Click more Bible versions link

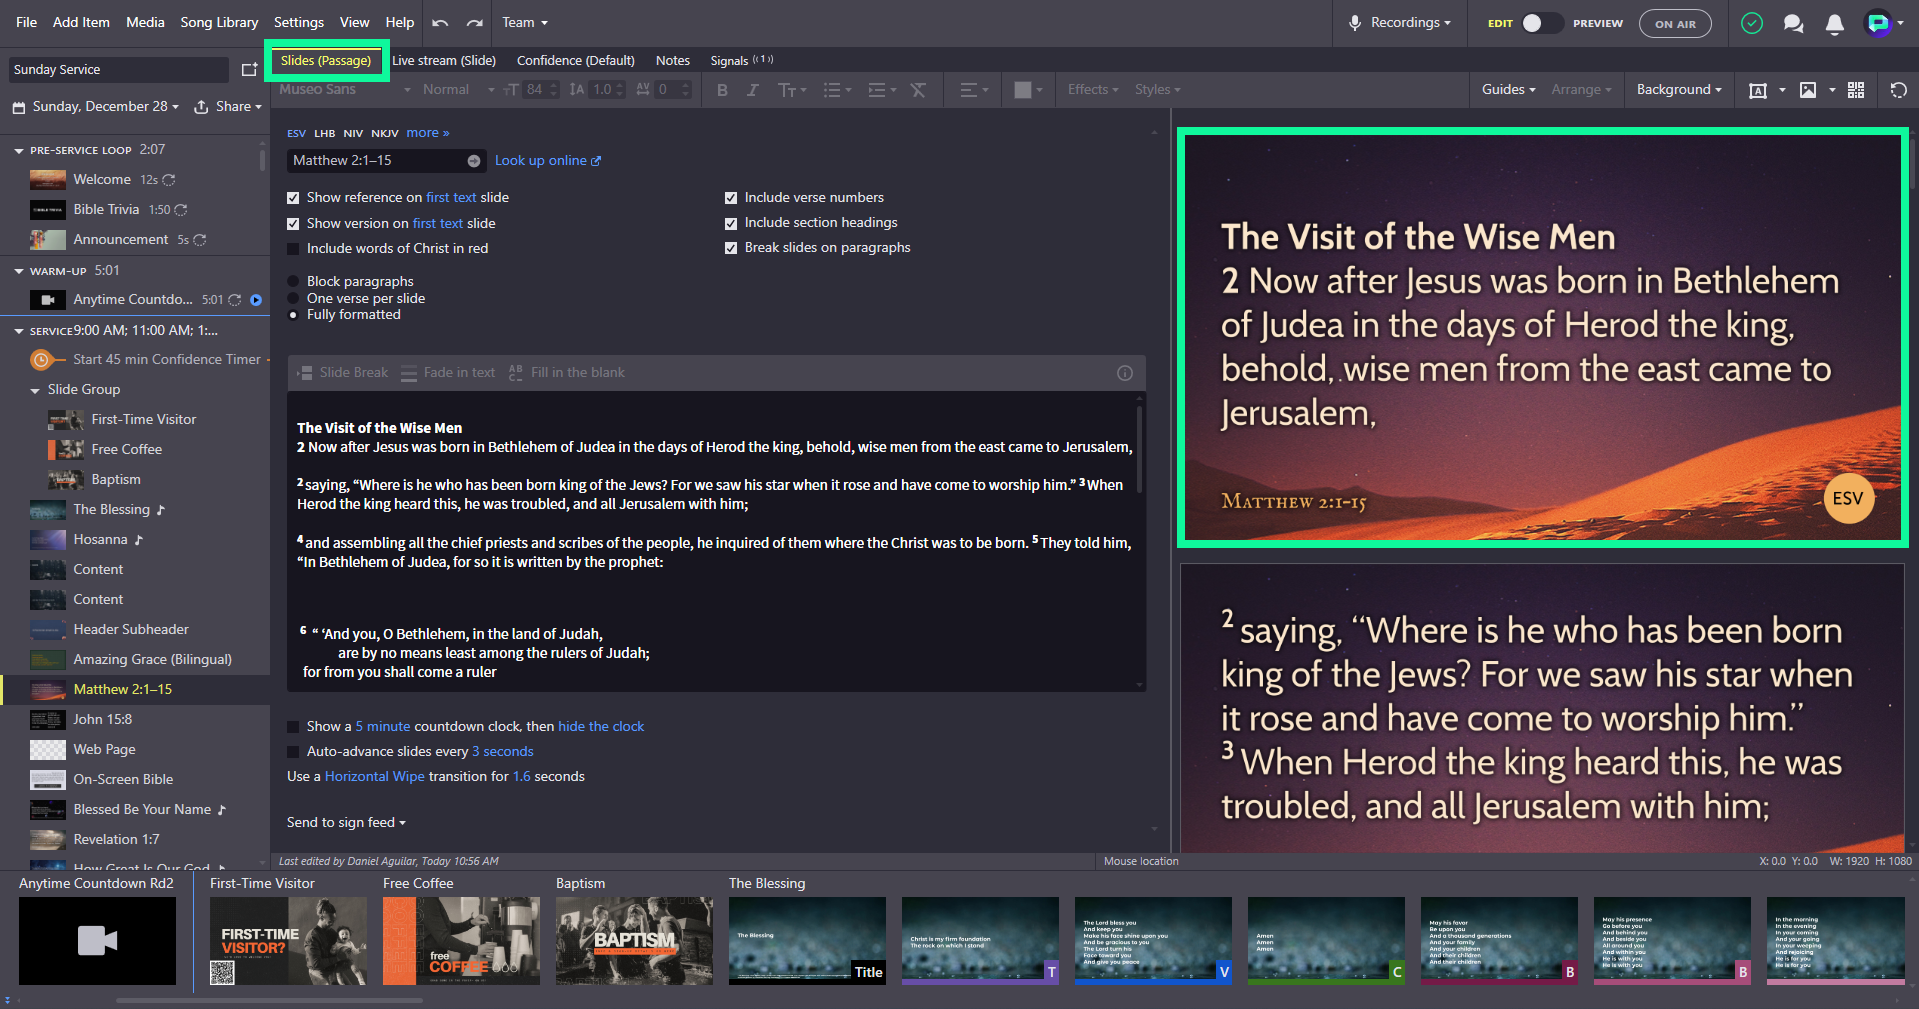coord(428,133)
